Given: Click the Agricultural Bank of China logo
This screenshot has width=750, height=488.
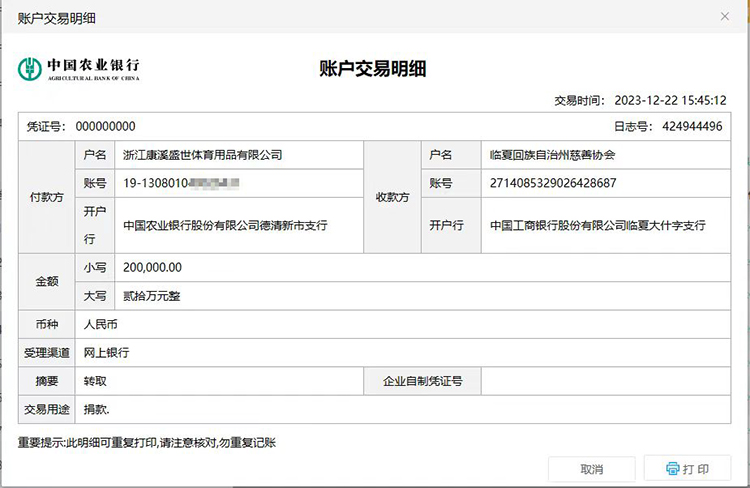Looking at the screenshot, I should (79, 69).
